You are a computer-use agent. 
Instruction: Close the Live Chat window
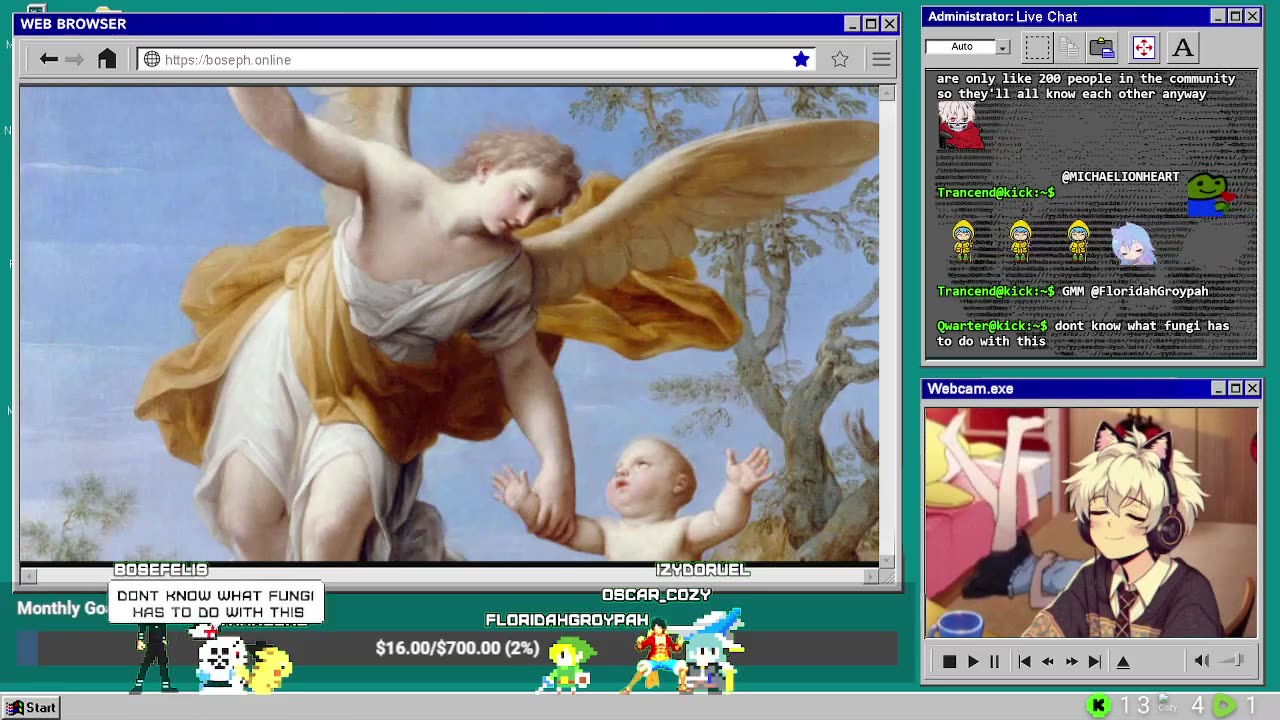(x=1252, y=16)
